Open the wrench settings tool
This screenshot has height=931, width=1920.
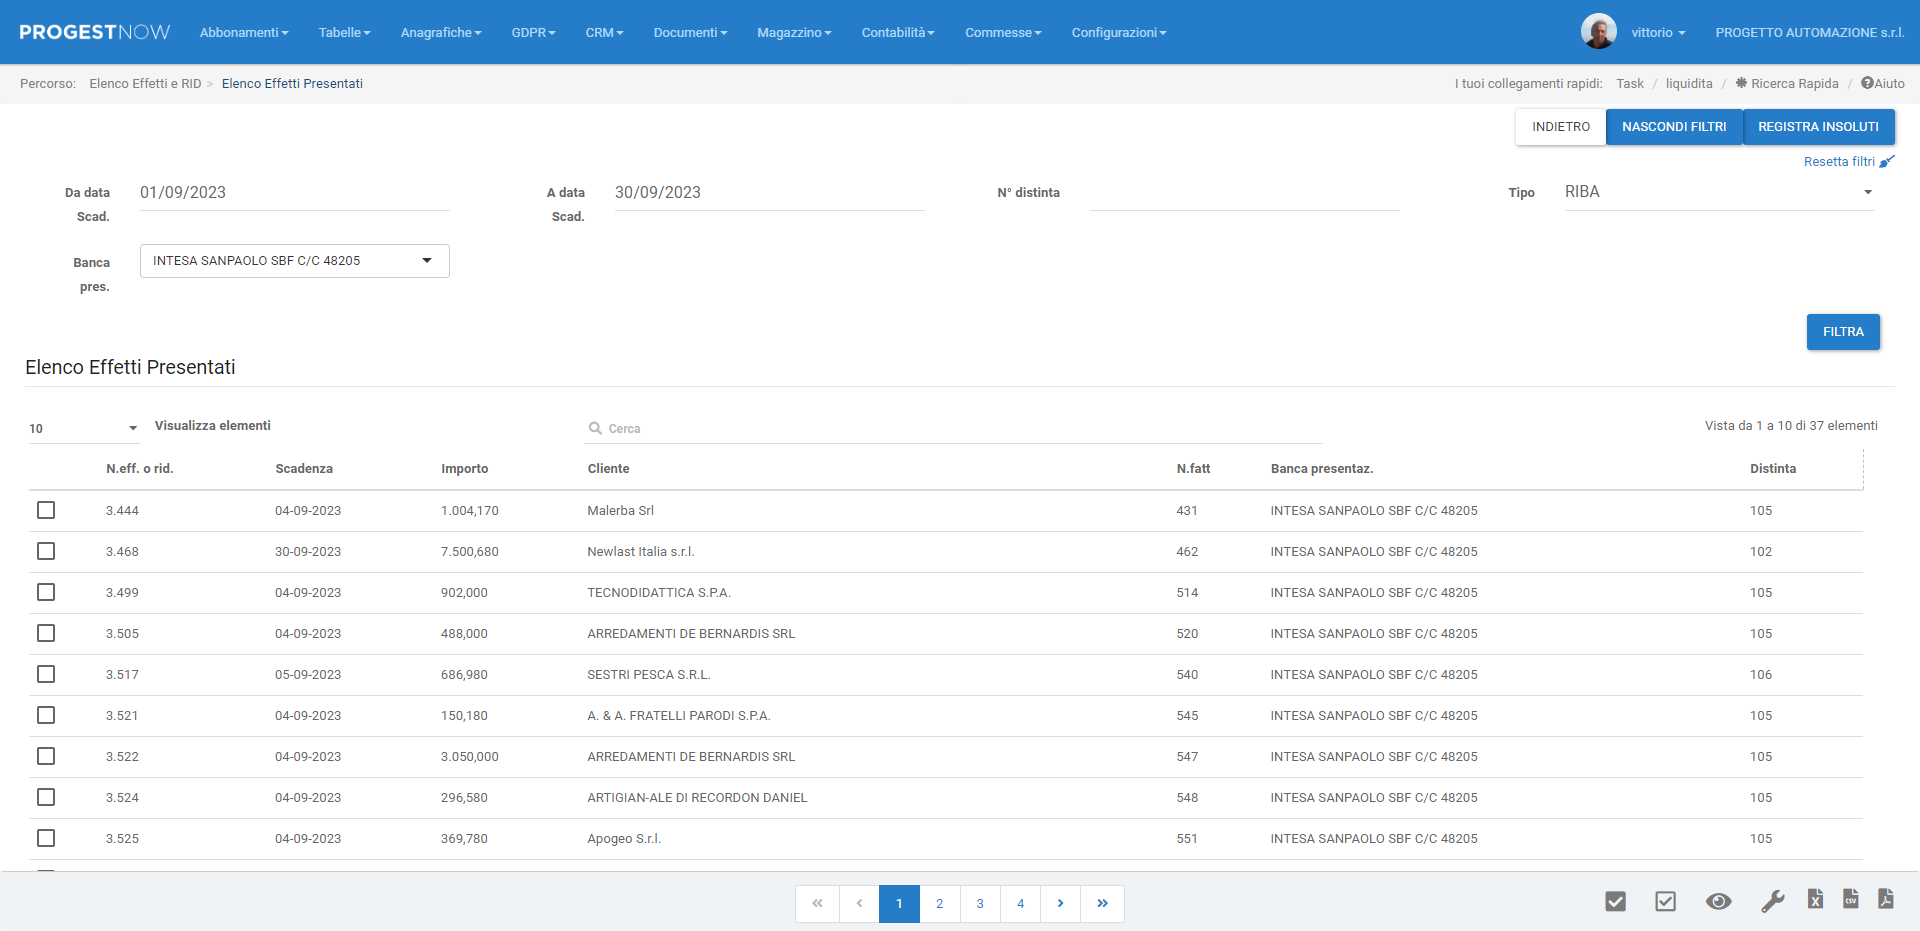point(1772,901)
